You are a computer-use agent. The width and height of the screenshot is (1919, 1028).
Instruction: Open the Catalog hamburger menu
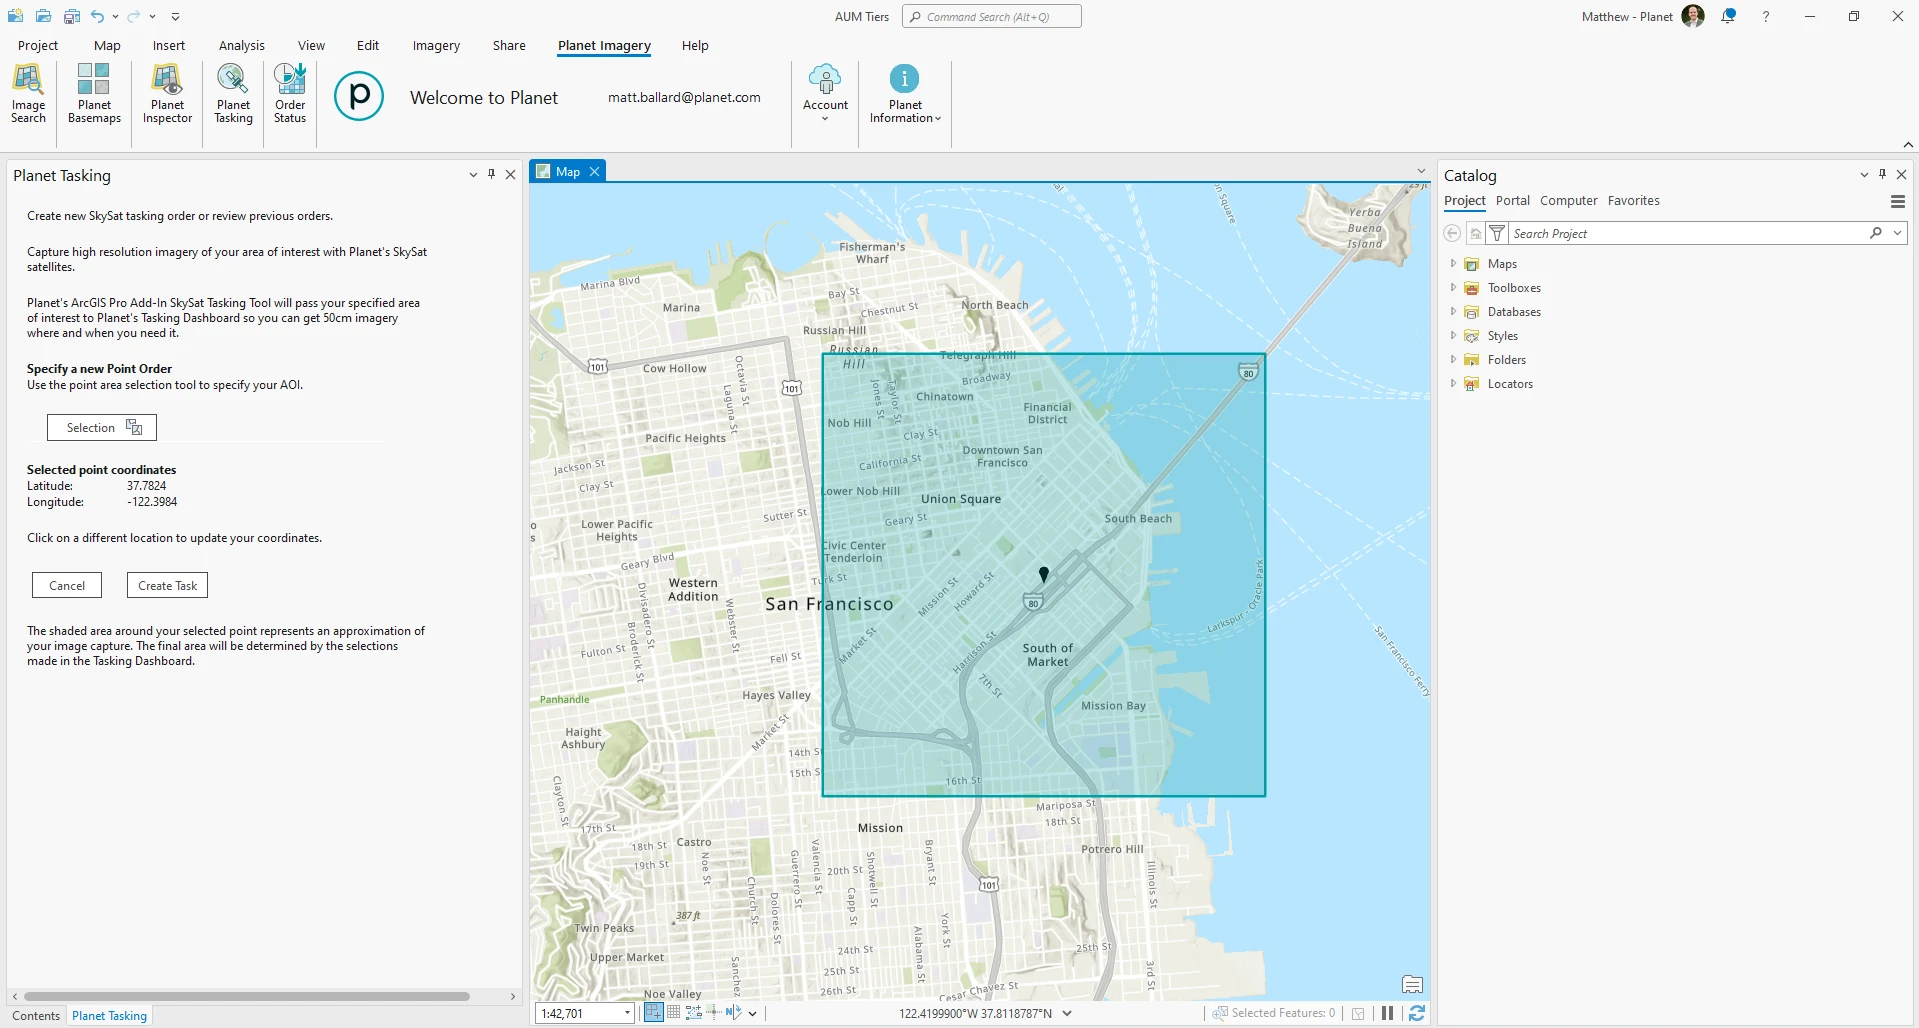1897,201
